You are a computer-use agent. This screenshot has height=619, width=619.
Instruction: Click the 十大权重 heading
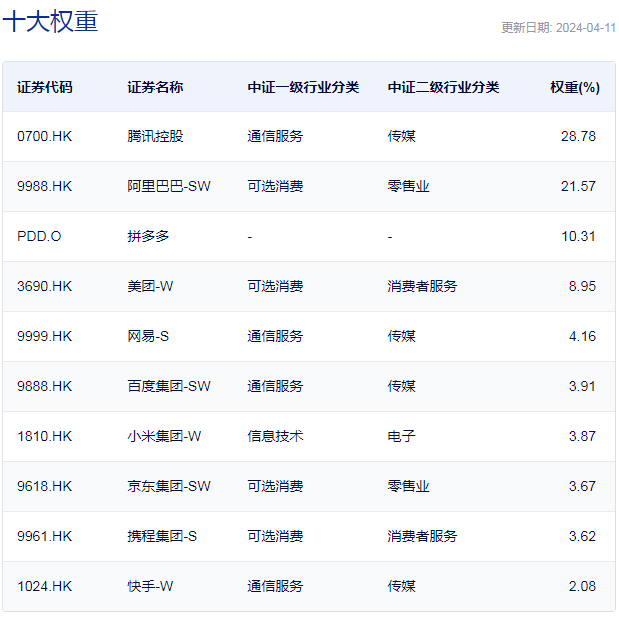pyautogui.click(x=50, y=21)
